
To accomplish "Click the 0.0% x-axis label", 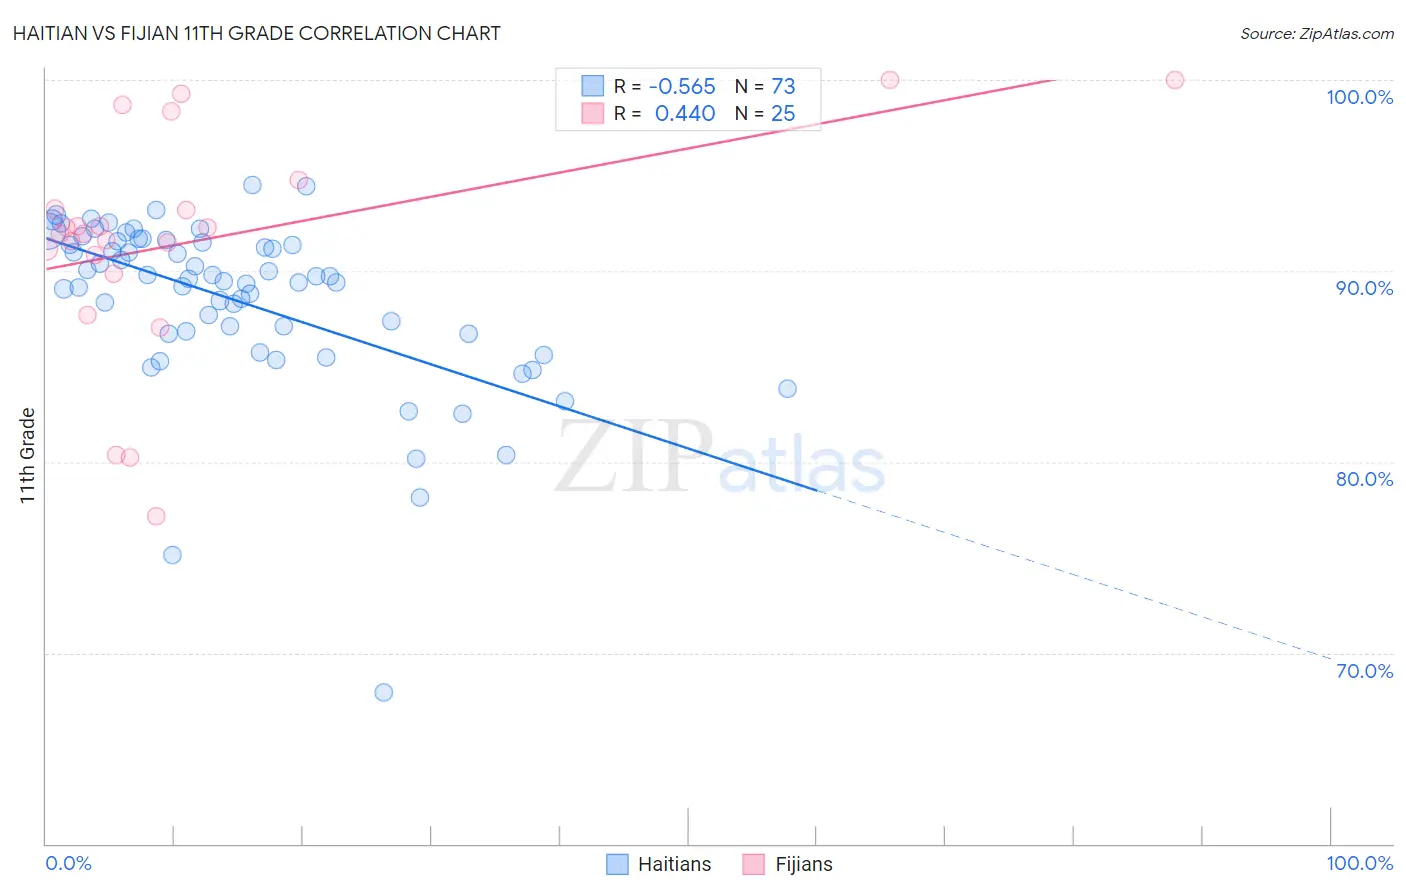I will pyautogui.click(x=69, y=863).
